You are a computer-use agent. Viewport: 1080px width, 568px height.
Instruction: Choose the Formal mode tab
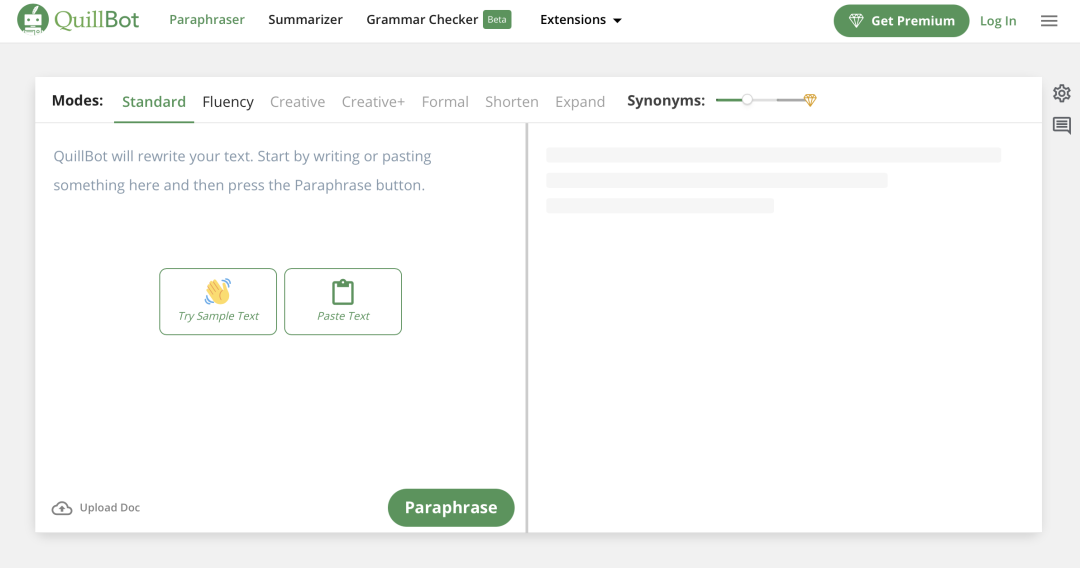click(x=445, y=102)
